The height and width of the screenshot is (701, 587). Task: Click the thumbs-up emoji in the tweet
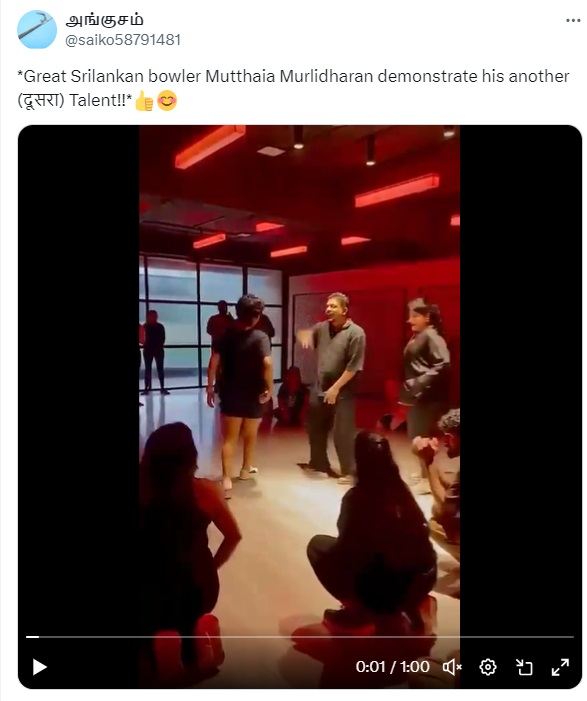coord(144,101)
